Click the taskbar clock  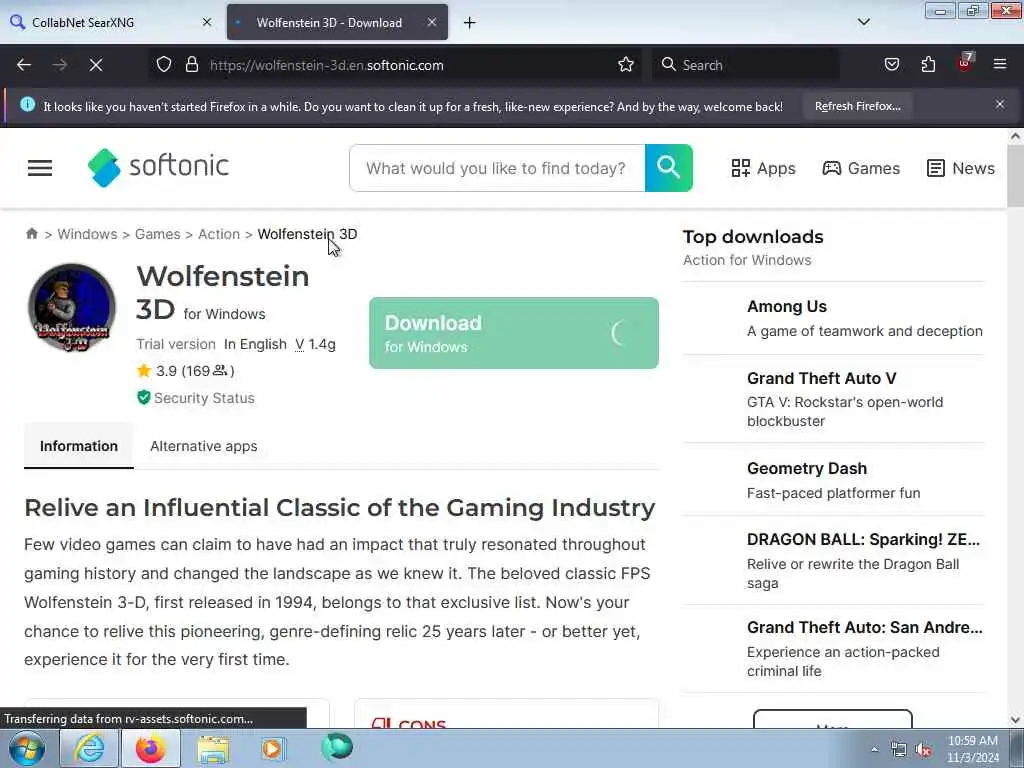pos(972,749)
